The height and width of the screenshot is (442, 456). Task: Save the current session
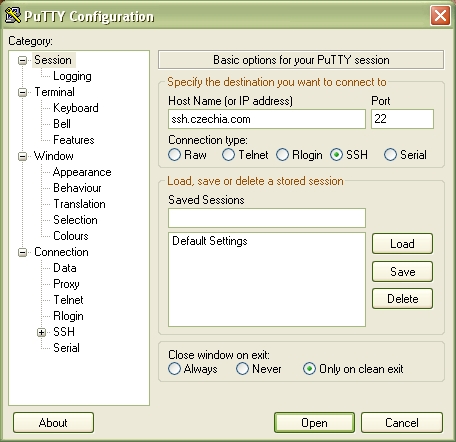402,272
